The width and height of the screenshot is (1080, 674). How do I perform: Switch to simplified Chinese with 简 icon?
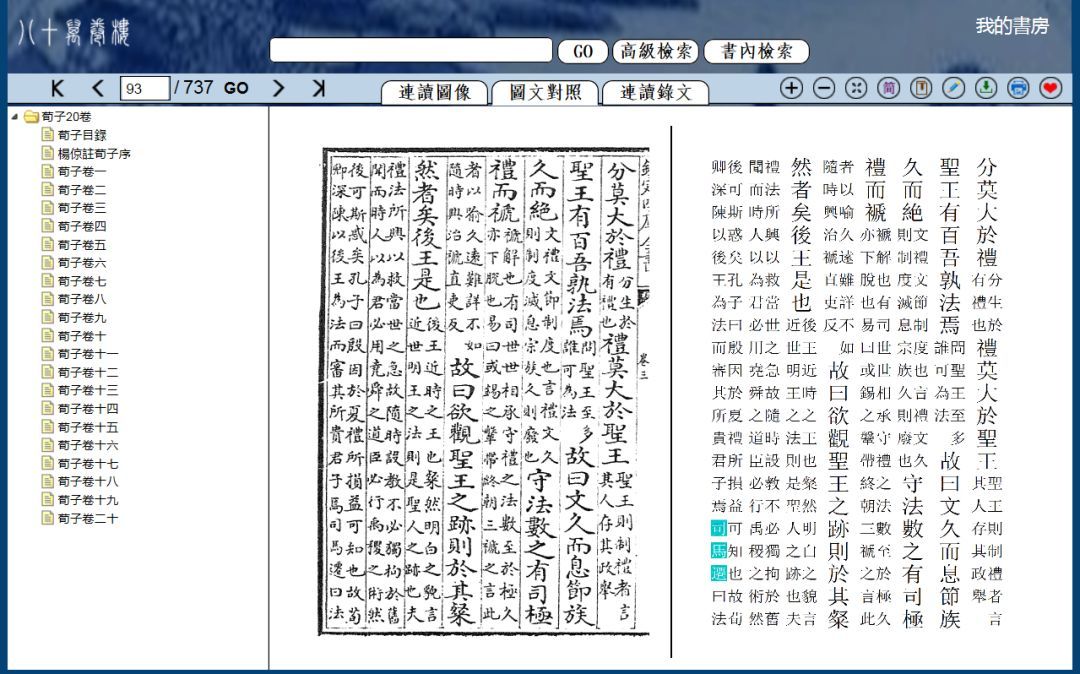[x=888, y=88]
